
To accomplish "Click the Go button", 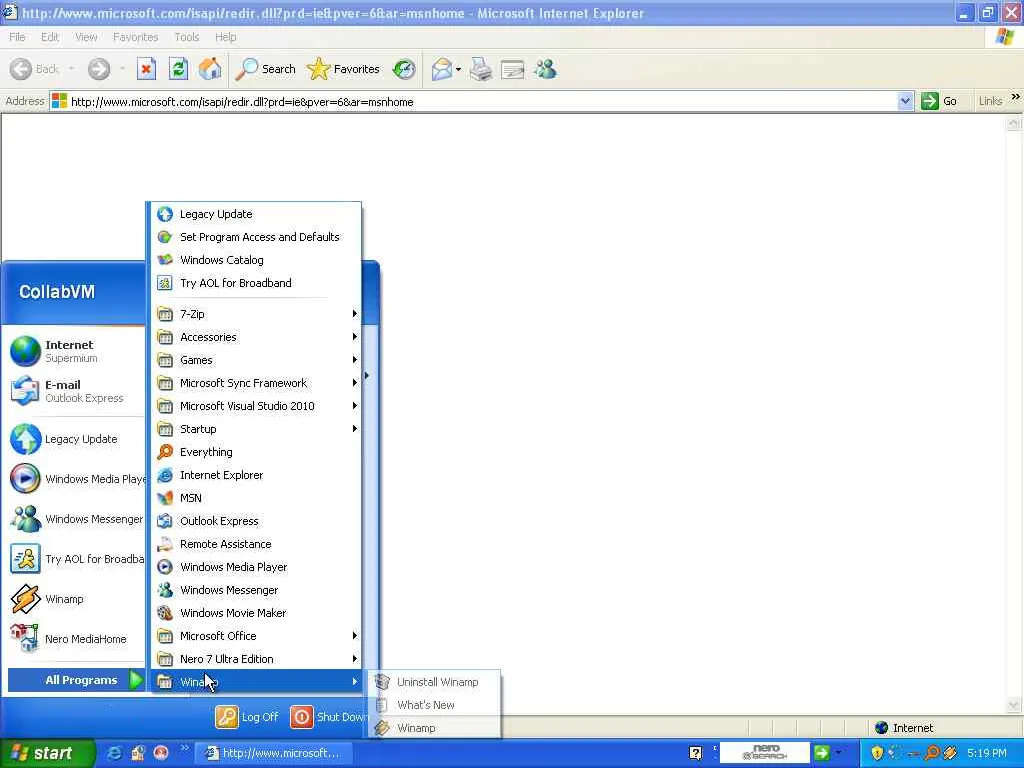I will [x=939, y=101].
